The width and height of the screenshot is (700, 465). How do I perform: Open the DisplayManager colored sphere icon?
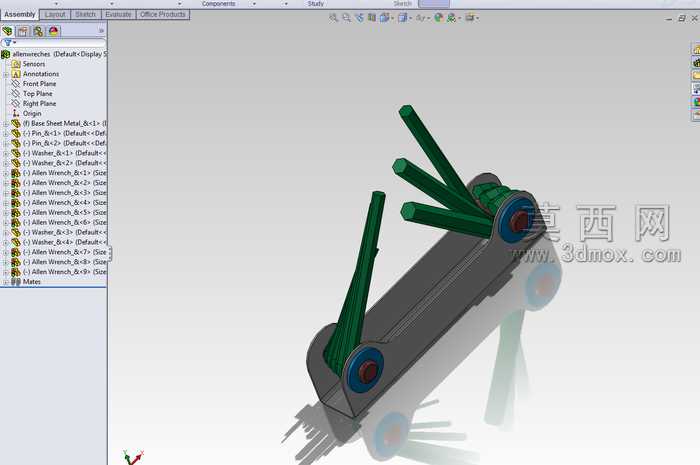(x=54, y=31)
